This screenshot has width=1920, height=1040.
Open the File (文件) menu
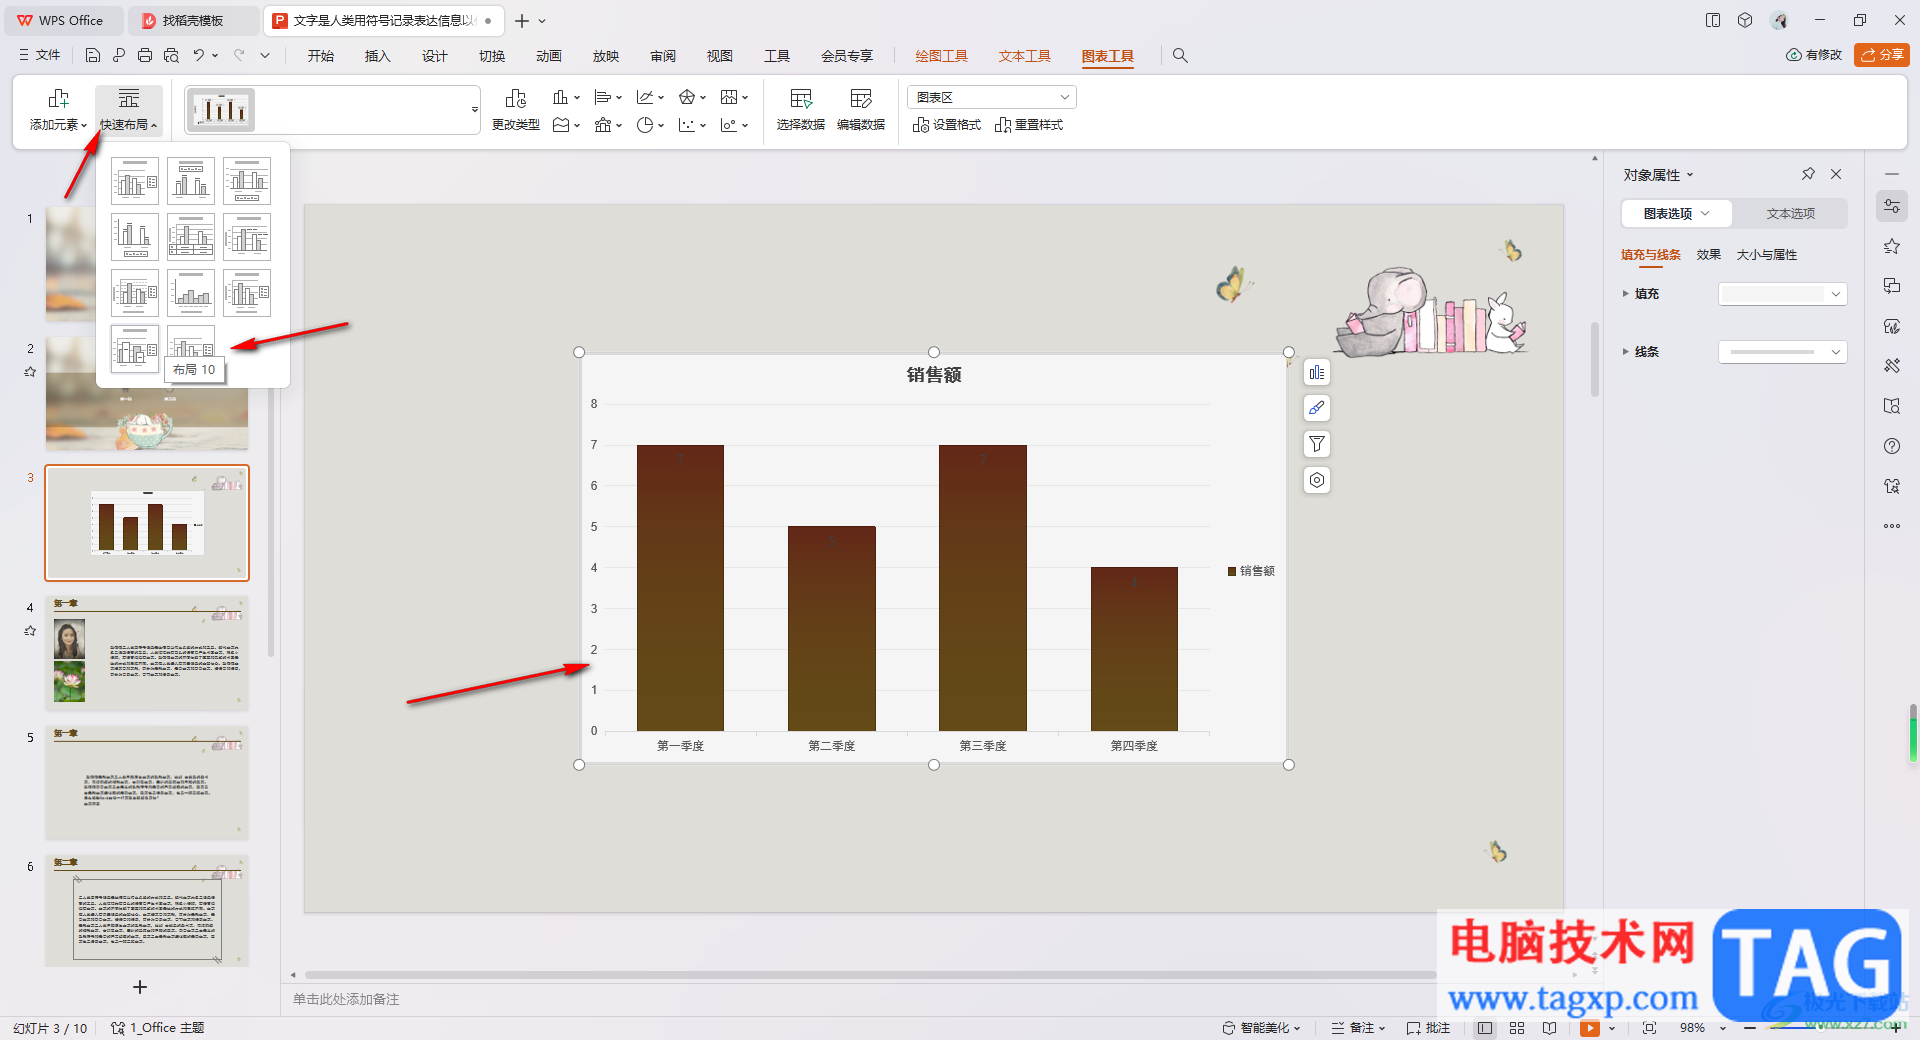click(40, 56)
